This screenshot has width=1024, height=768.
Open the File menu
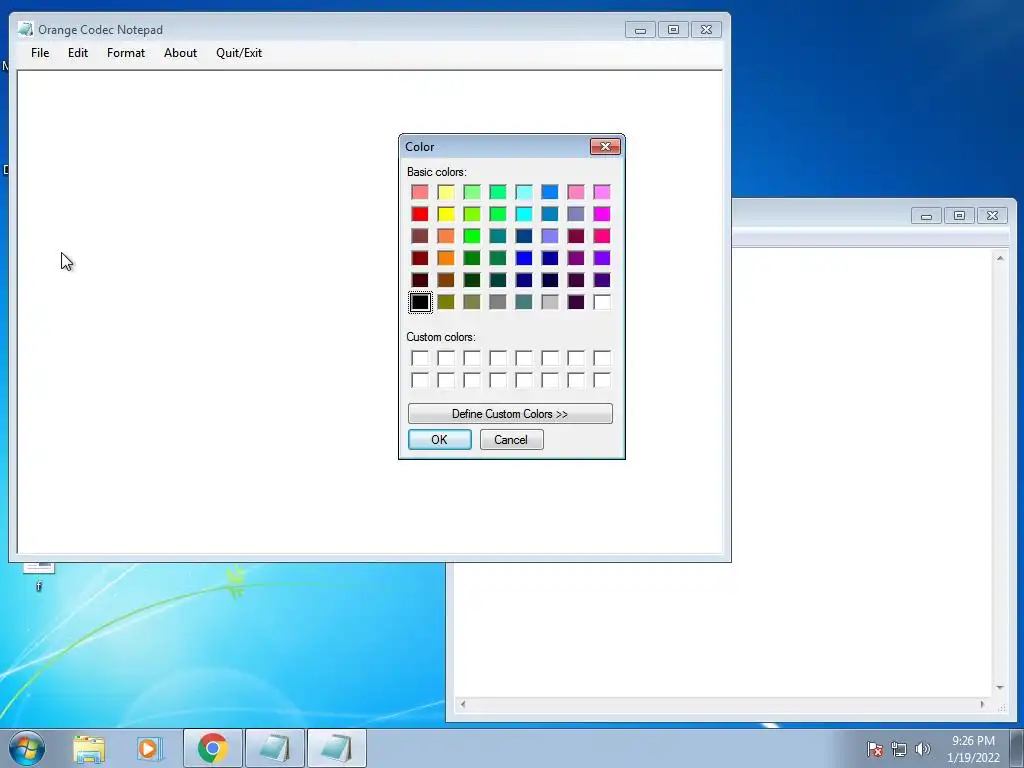[x=40, y=53]
